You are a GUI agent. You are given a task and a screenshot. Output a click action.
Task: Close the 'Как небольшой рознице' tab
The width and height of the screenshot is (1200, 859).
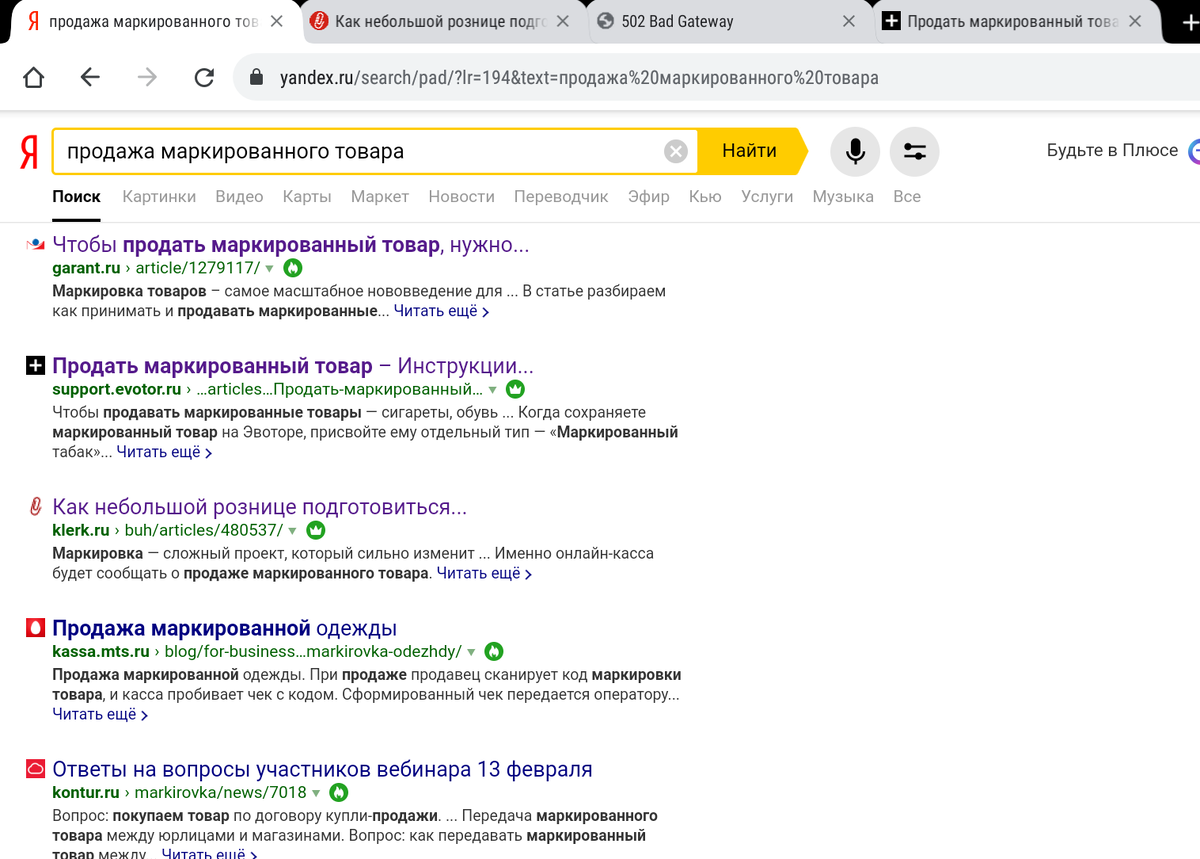[563, 21]
